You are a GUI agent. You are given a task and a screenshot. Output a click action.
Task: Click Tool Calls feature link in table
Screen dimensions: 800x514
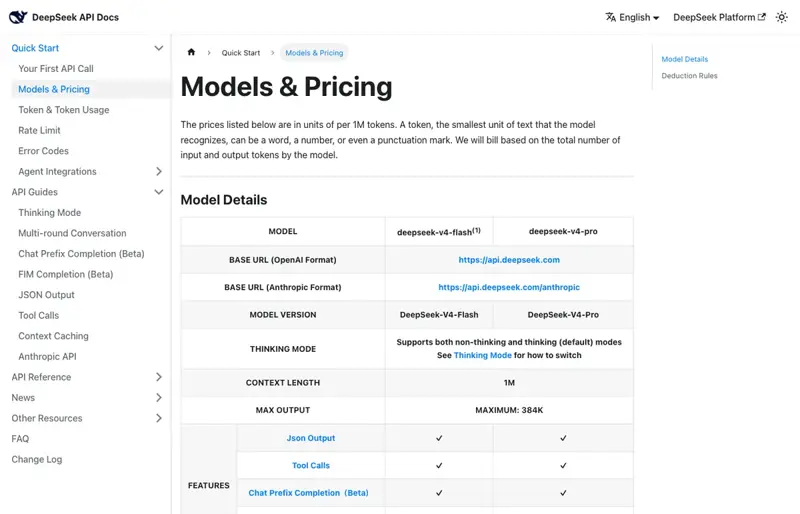(311, 466)
